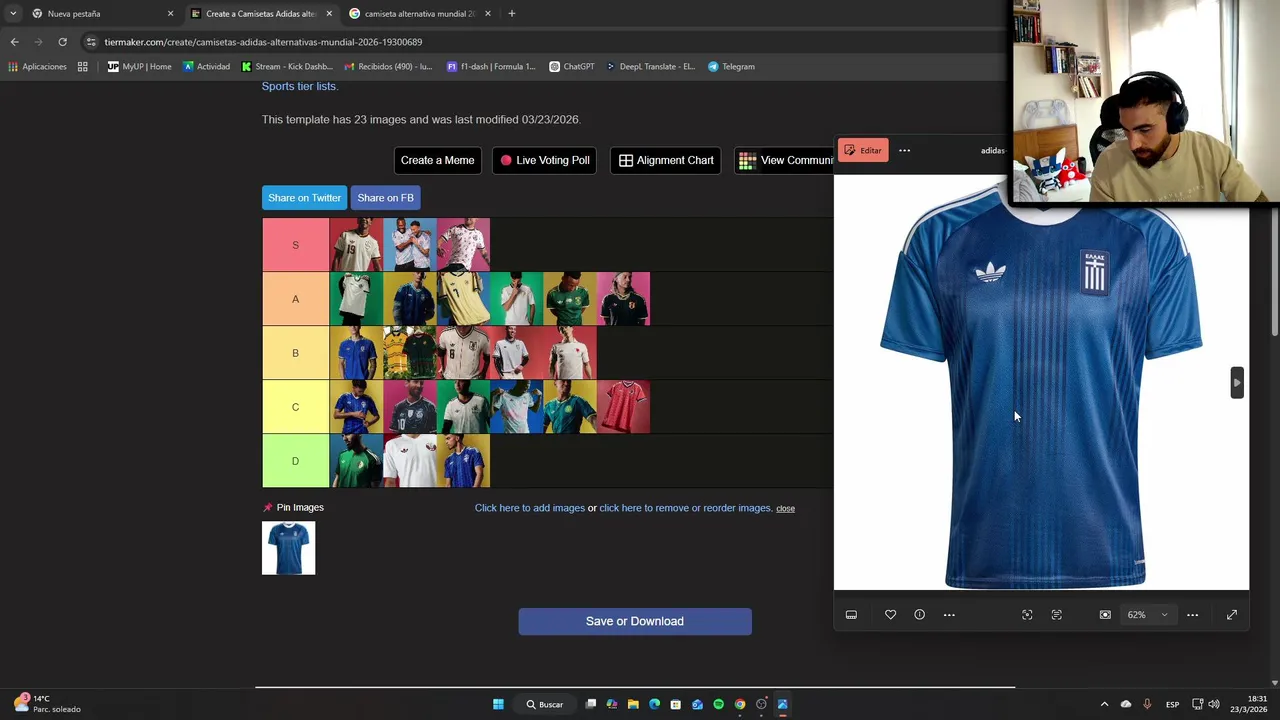Click the small close link
Image resolution: width=1280 pixels, height=720 pixels.
click(x=785, y=509)
